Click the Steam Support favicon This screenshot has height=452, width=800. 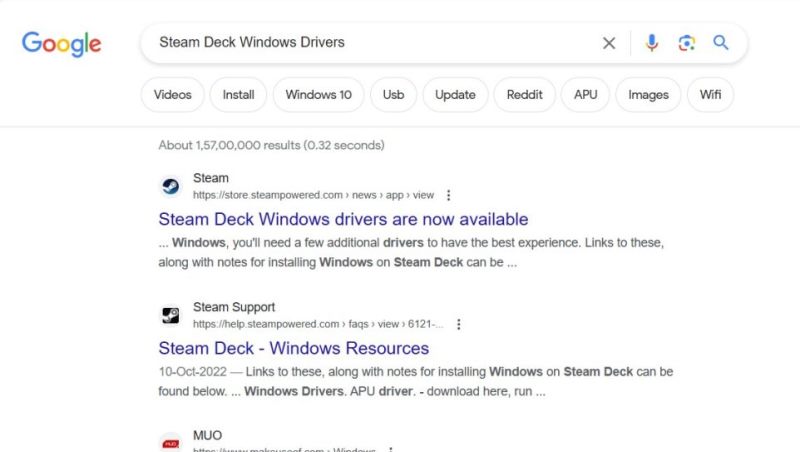pyautogui.click(x=170, y=315)
